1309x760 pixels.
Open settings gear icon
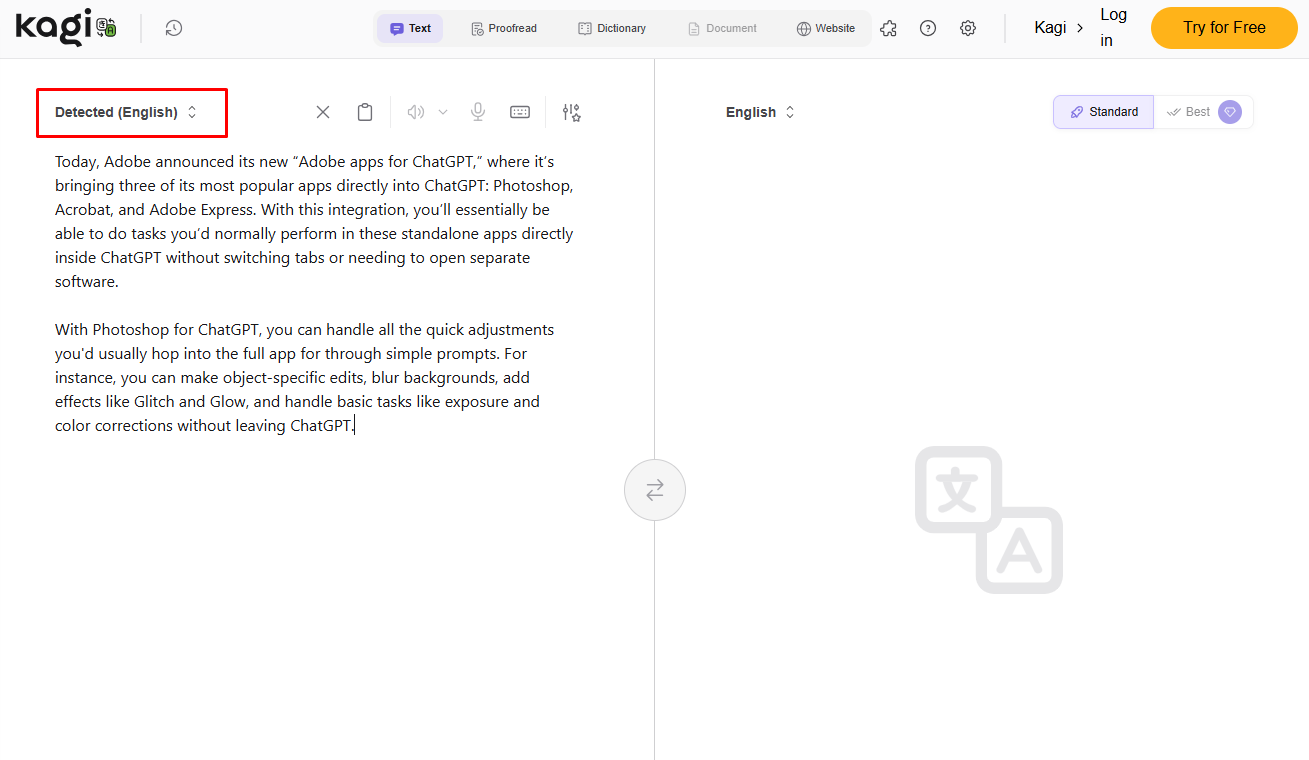(x=968, y=28)
